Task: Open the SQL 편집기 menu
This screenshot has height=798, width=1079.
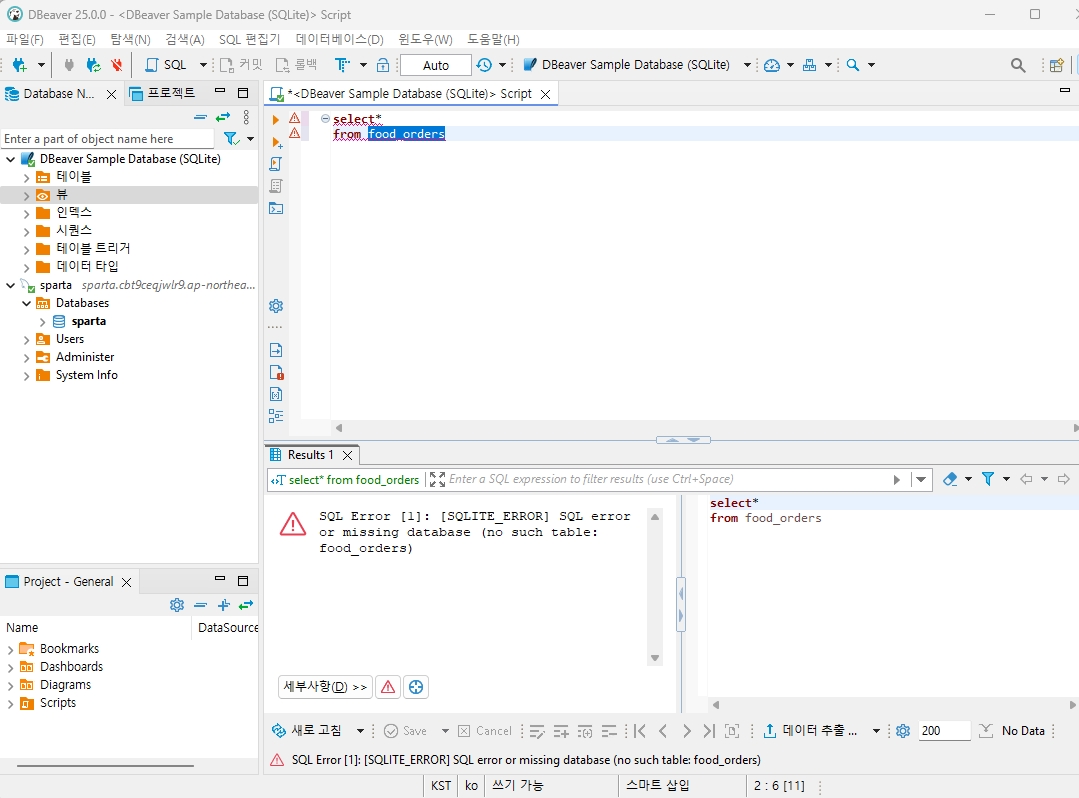Action: click(249, 39)
